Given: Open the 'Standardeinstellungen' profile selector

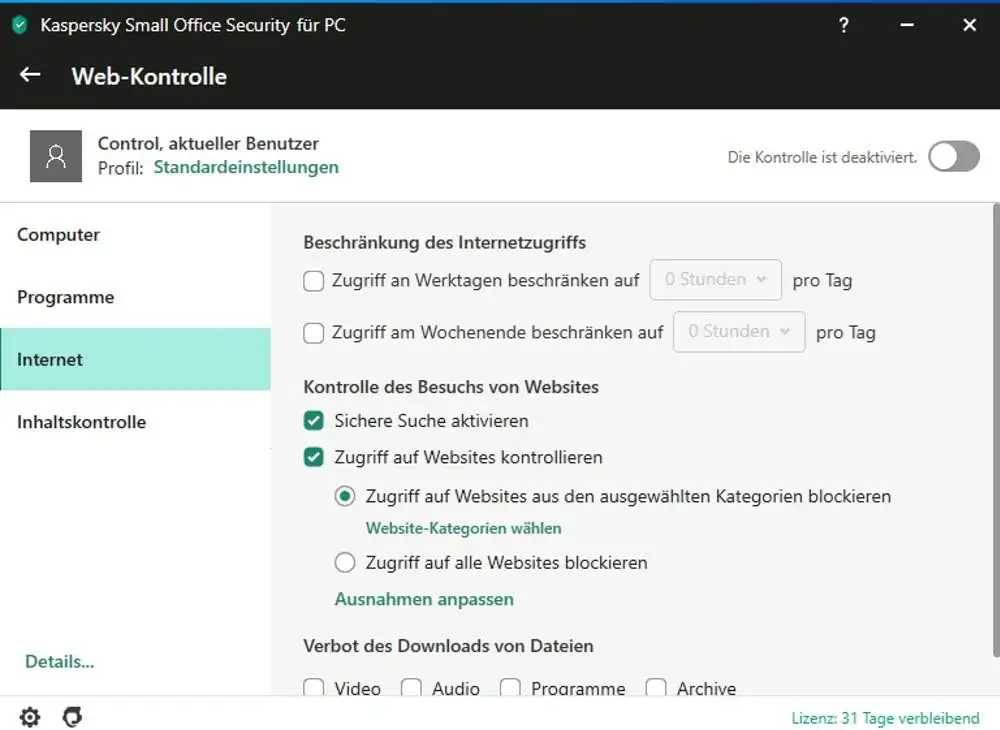Looking at the screenshot, I should pos(246,167).
